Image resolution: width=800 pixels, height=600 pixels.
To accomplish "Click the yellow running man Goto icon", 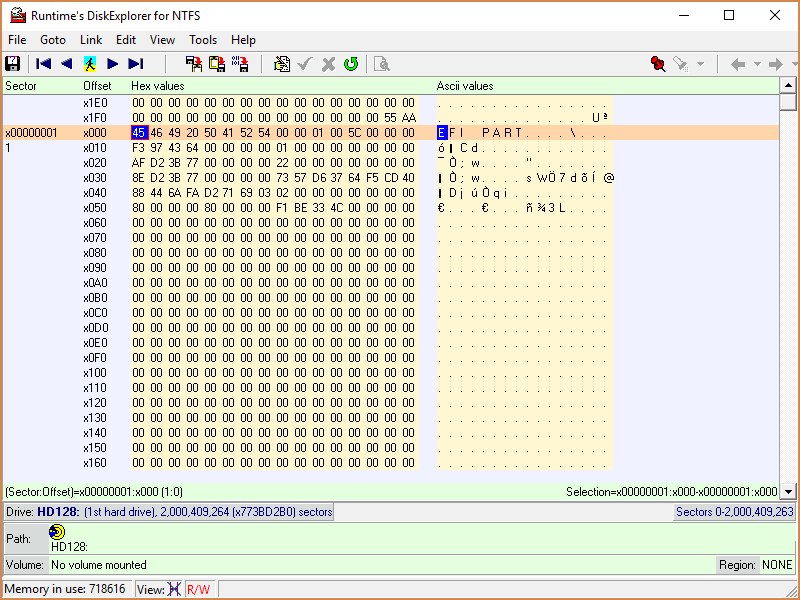I will click(90, 64).
